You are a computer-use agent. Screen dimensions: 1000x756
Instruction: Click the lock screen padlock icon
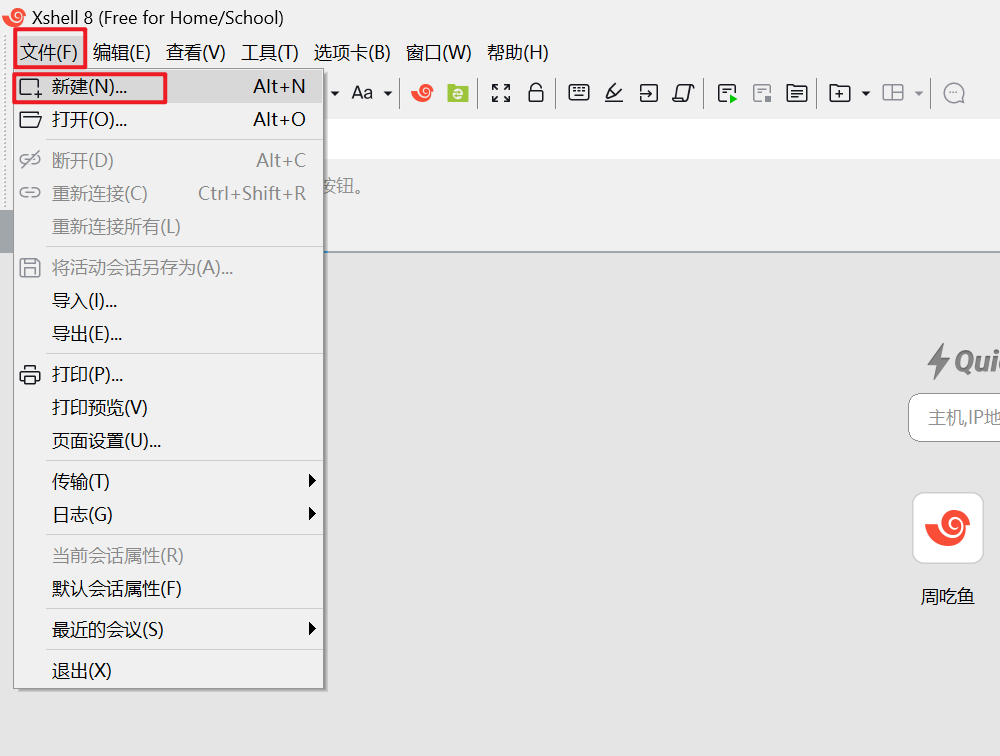pyautogui.click(x=536, y=93)
